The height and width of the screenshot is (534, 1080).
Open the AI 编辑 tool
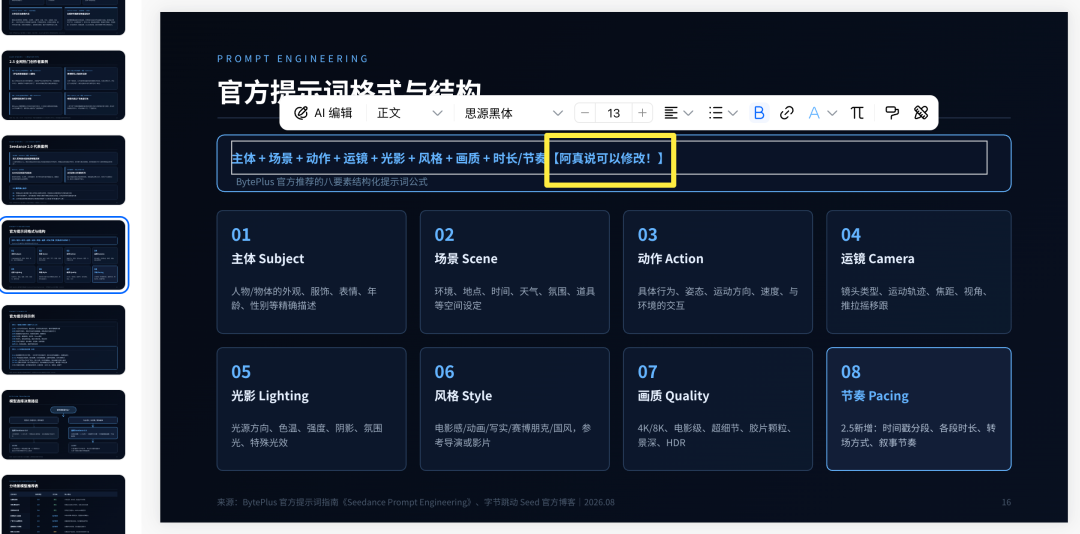pyautogui.click(x=323, y=113)
